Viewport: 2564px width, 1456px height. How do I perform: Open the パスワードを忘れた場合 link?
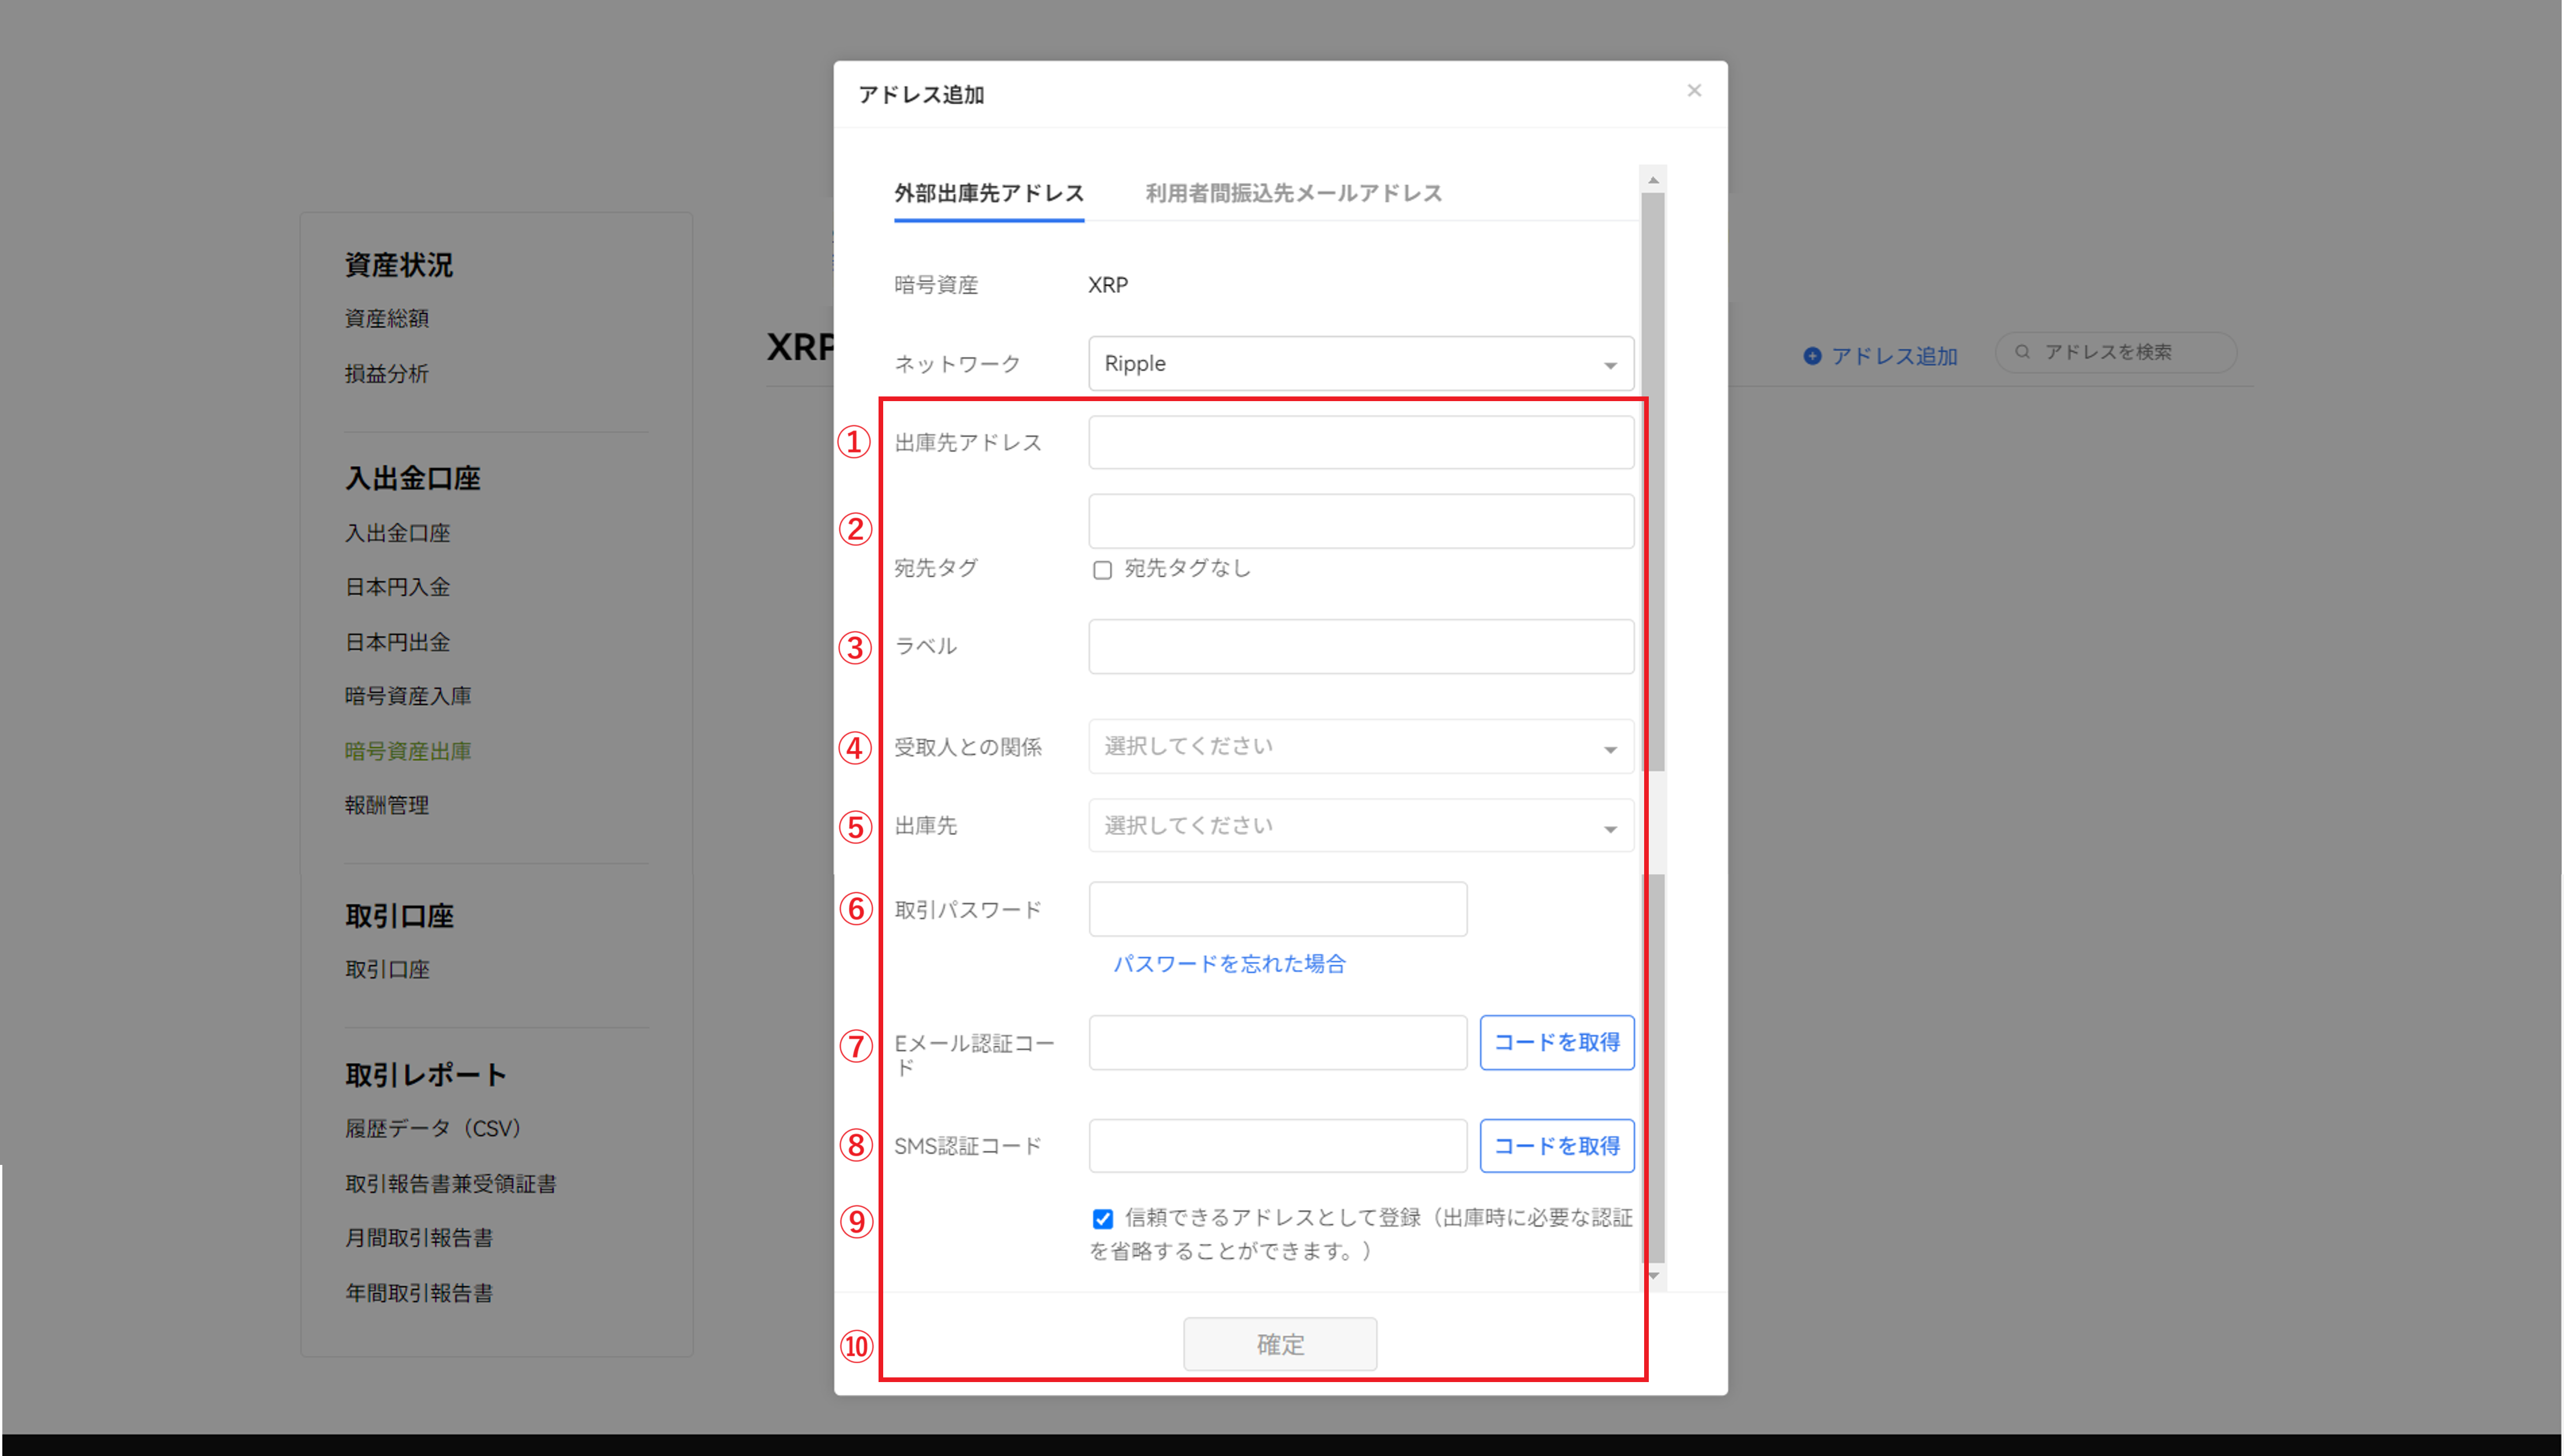point(1229,964)
